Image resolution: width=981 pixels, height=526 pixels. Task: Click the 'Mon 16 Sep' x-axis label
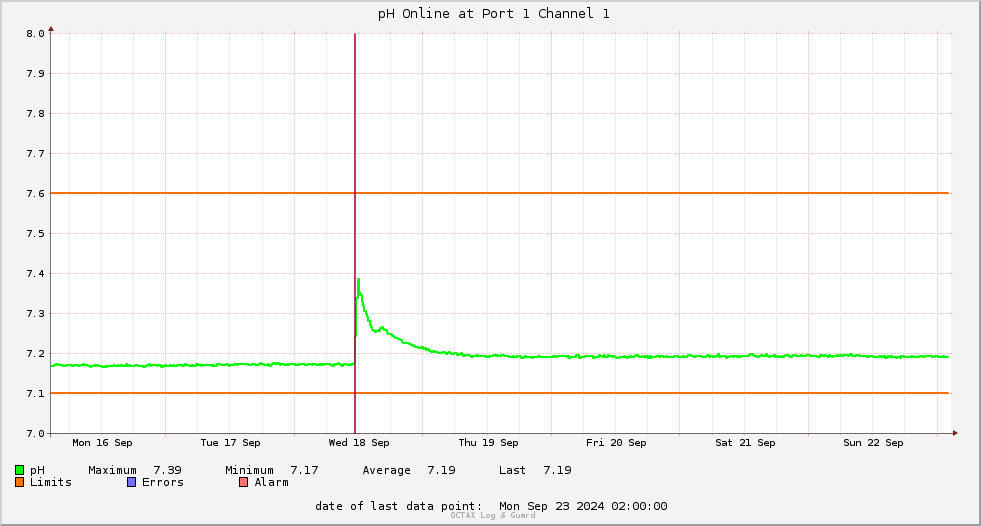[102, 443]
